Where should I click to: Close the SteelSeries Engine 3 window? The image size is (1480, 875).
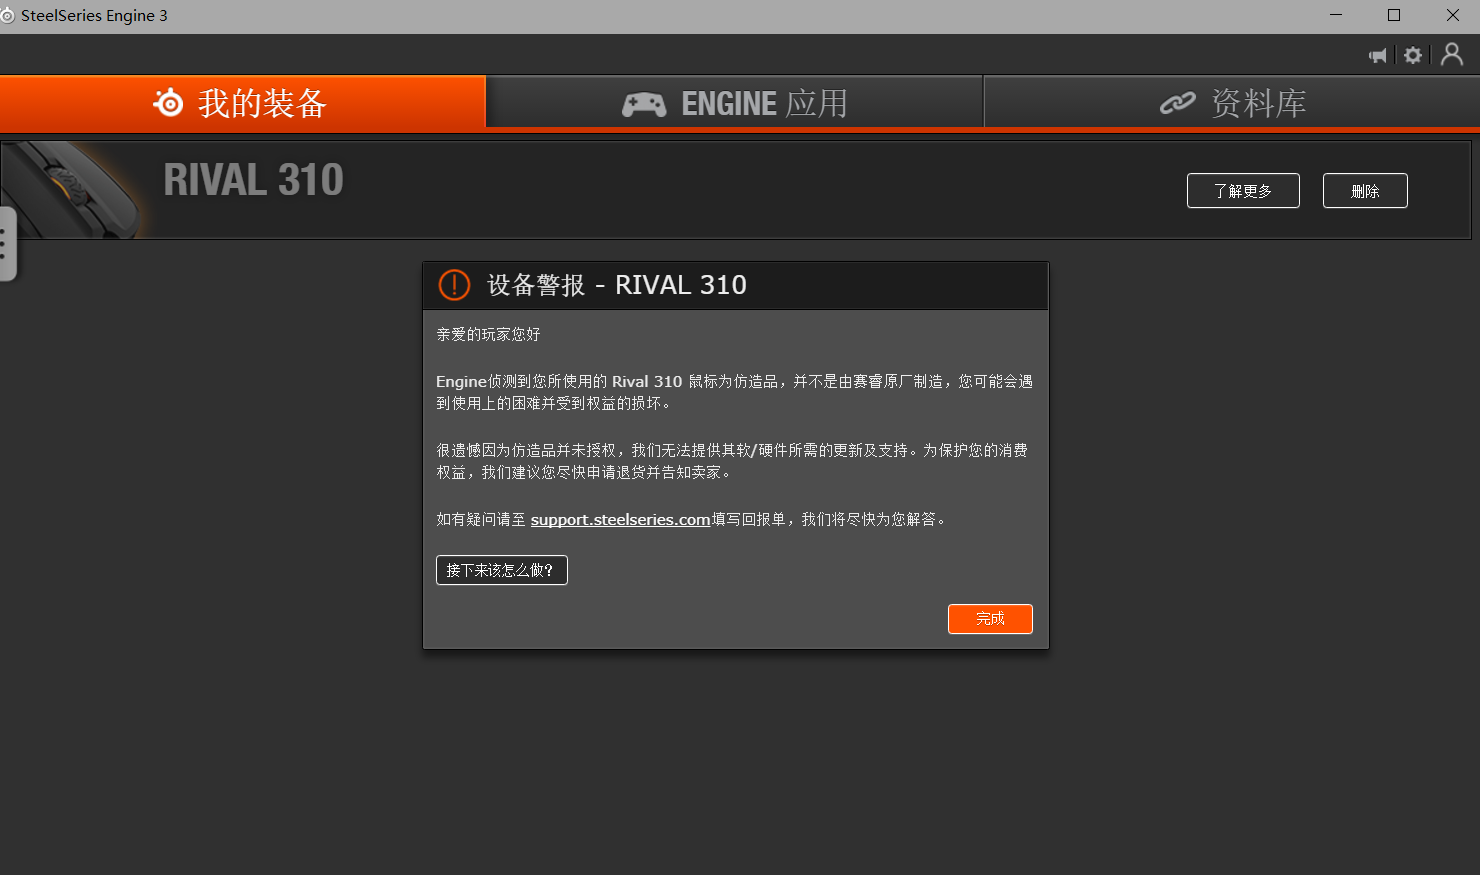(x=1452, y=15)
